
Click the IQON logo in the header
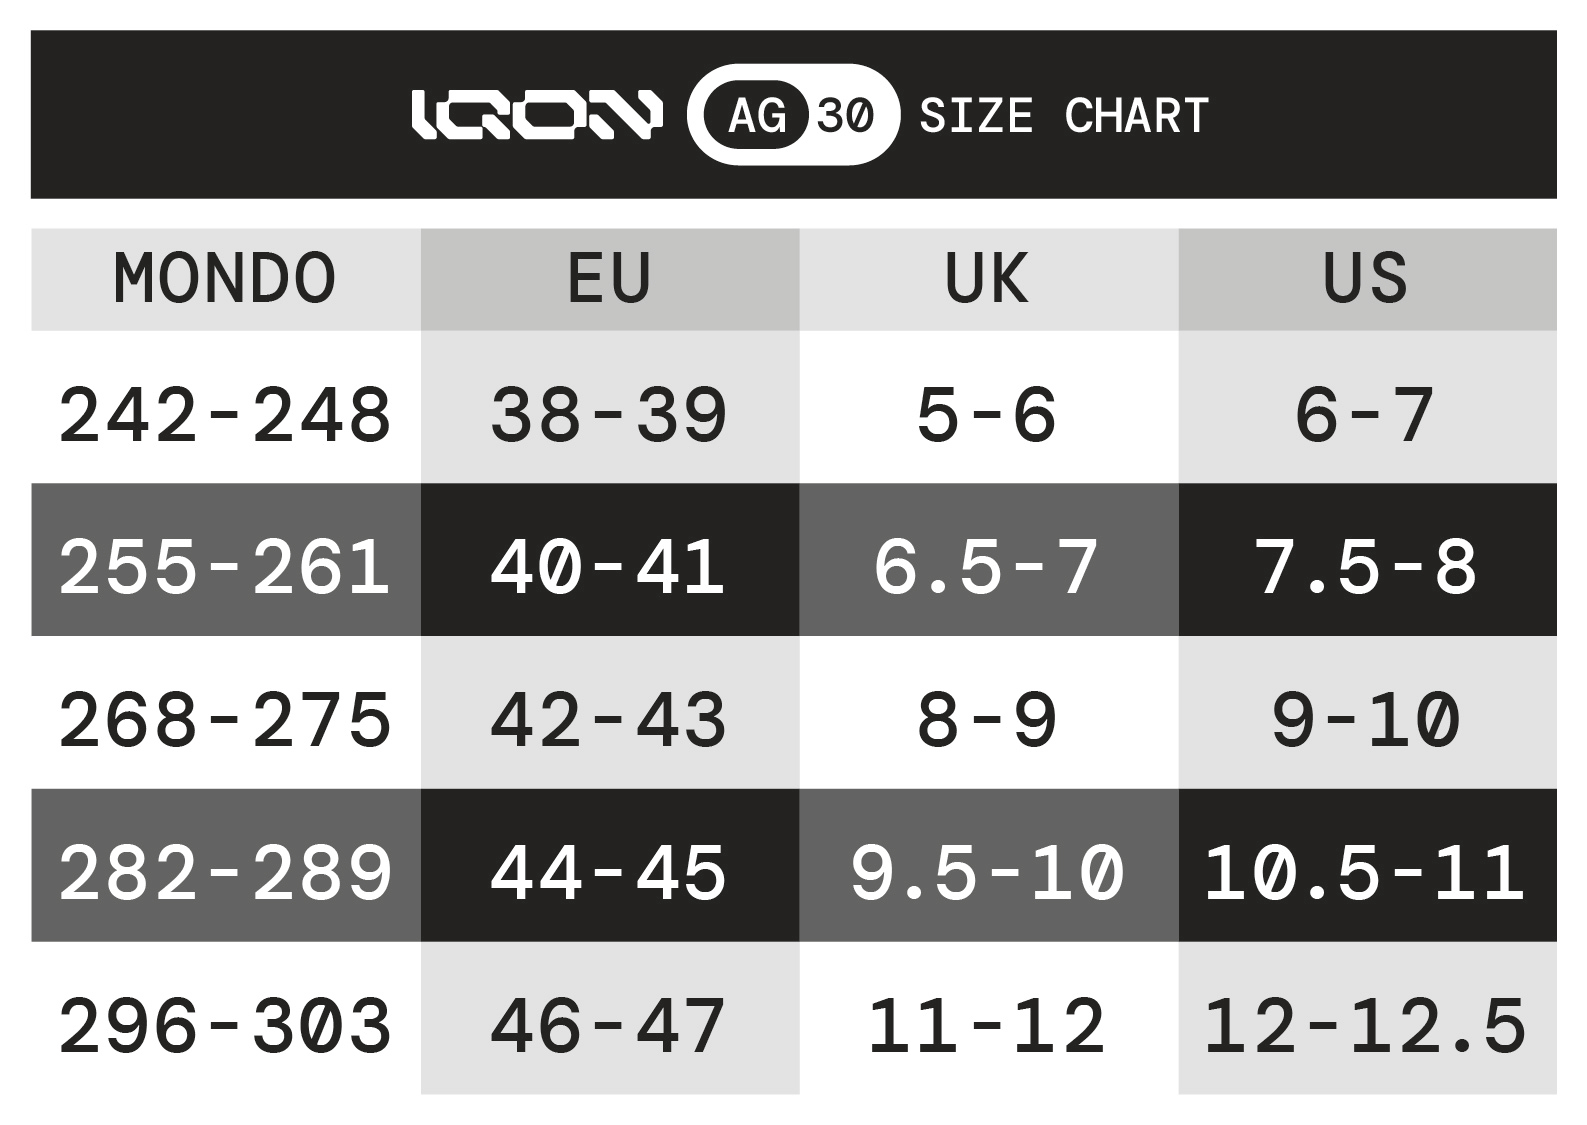click(x=536, y=115)
